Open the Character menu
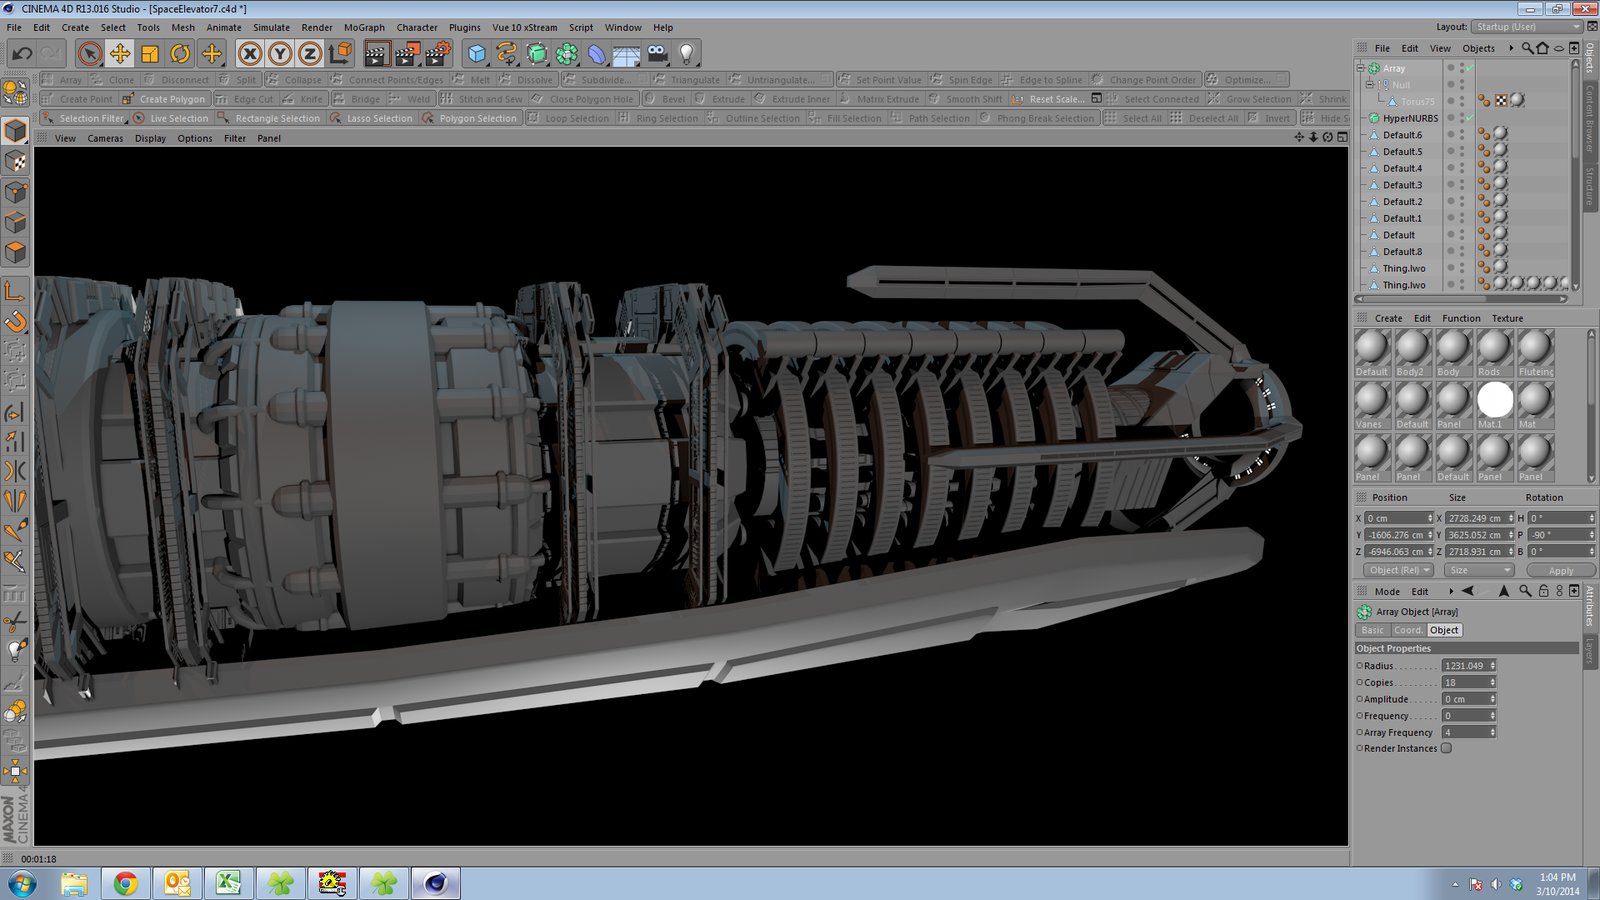 pyautogui.click(x=417, y=27)
